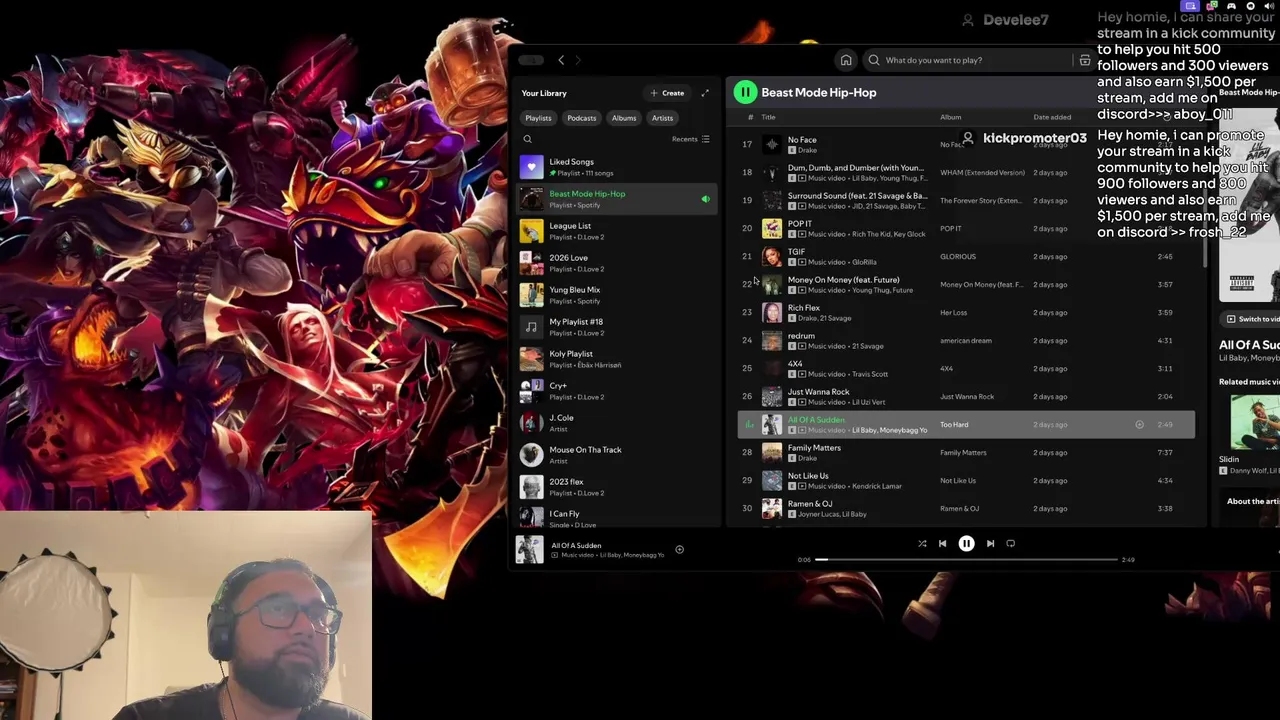Open 2023 flex playlist

[616, 487]
